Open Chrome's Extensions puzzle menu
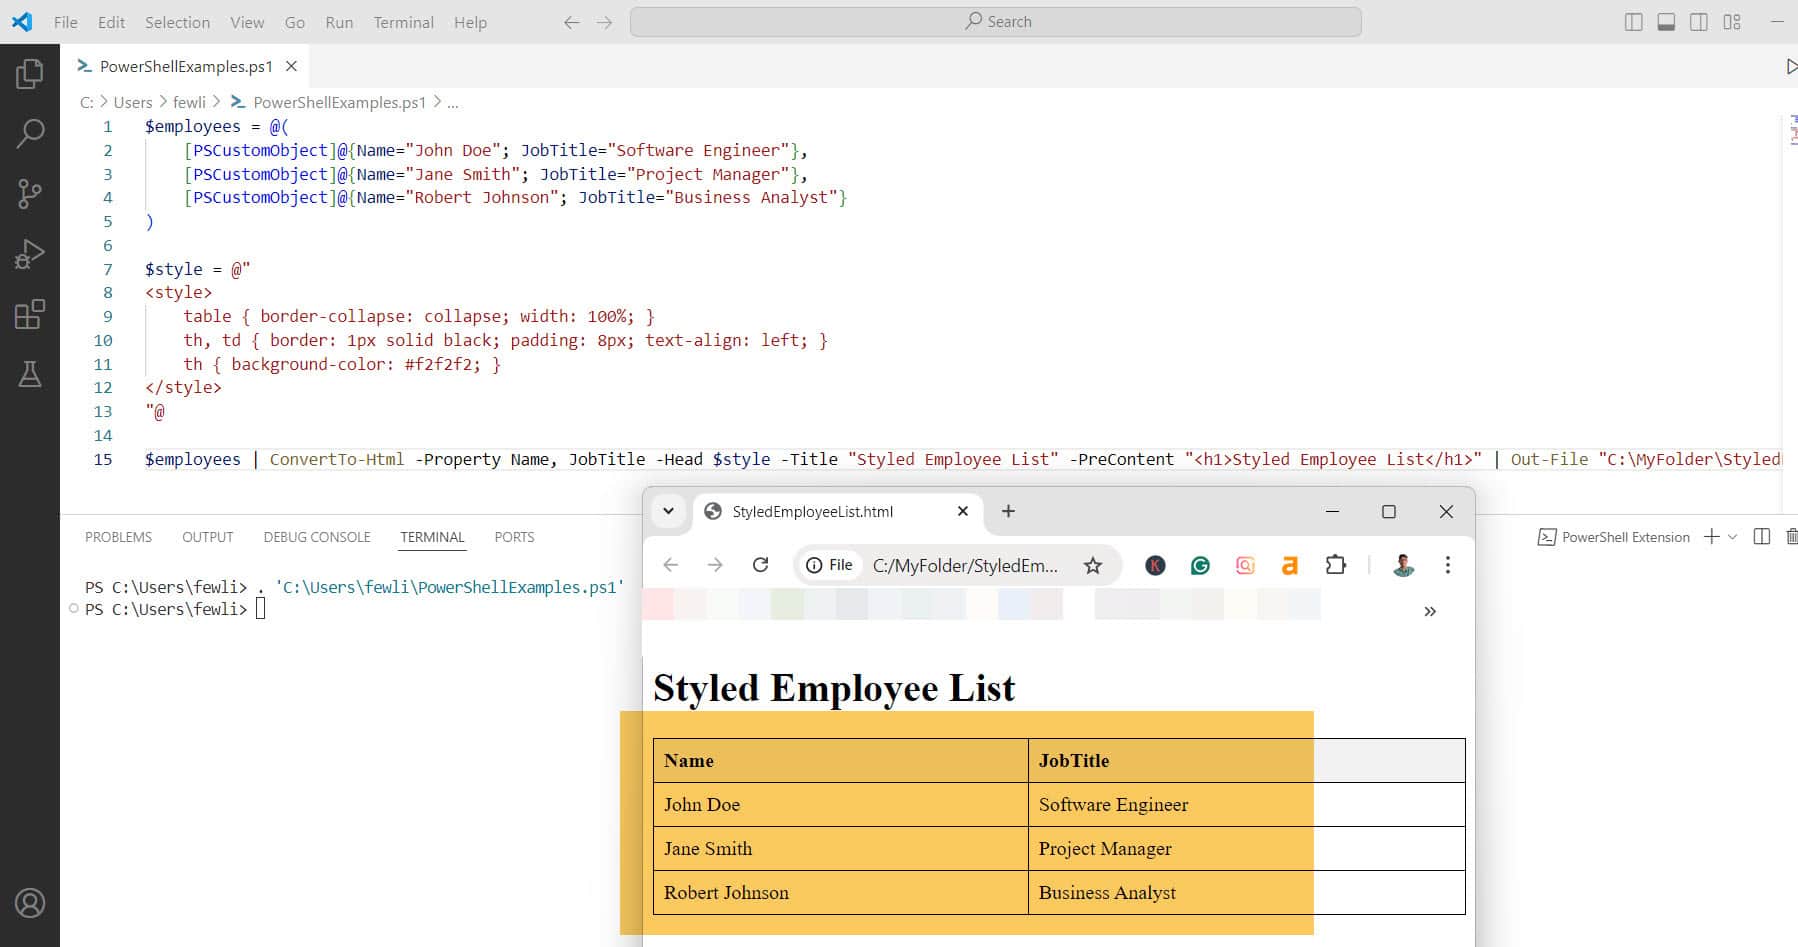 pyautogui.click(x=1336, y=565)
